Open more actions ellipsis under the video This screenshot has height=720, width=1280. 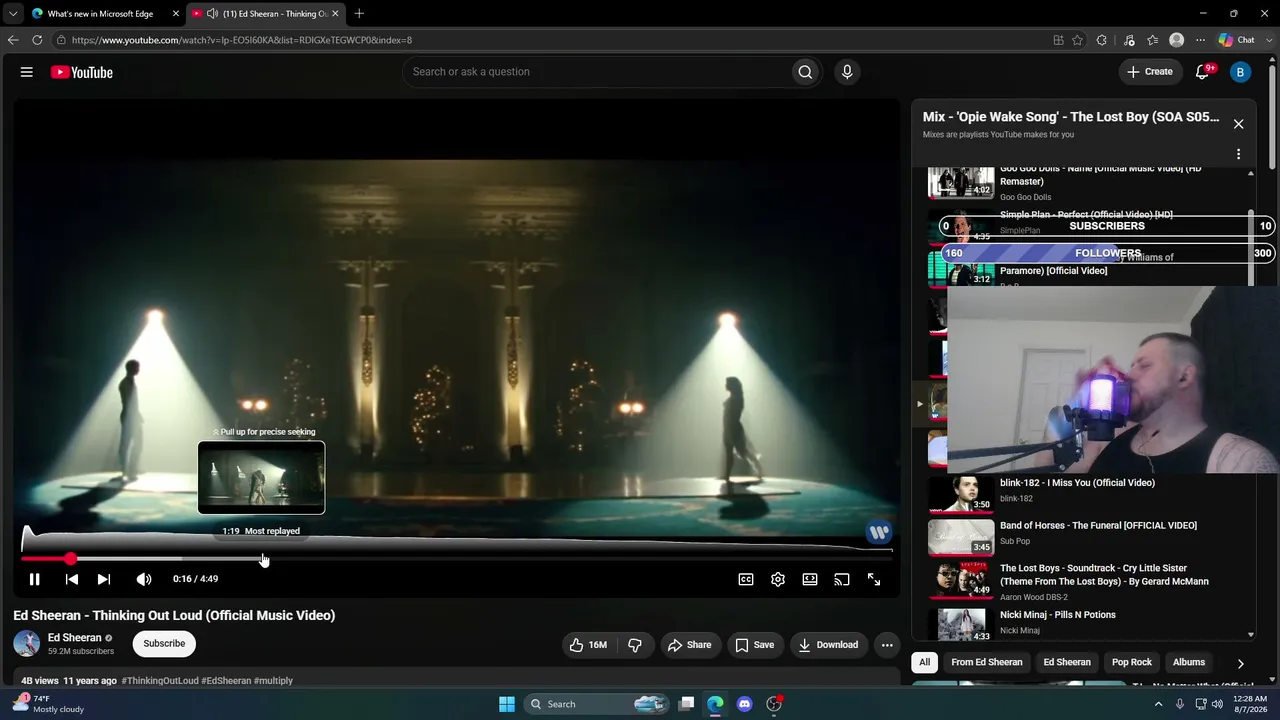pos(887,645)
